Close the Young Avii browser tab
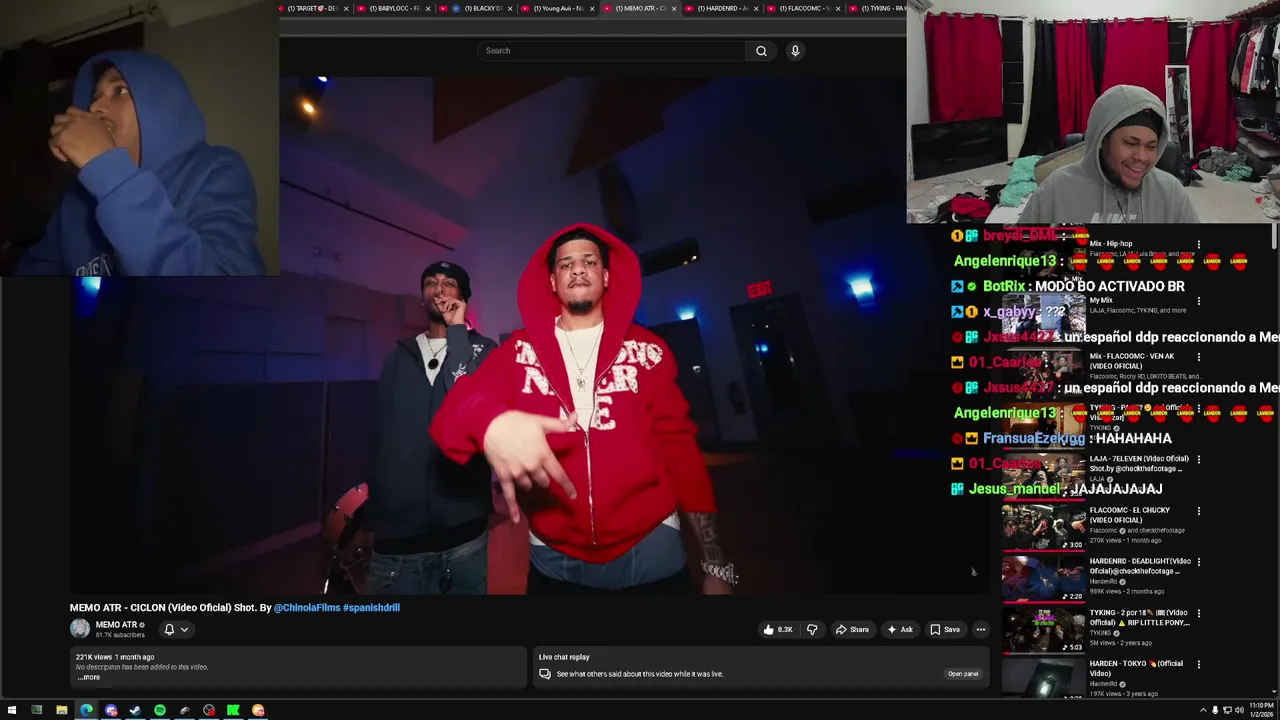 592,8
